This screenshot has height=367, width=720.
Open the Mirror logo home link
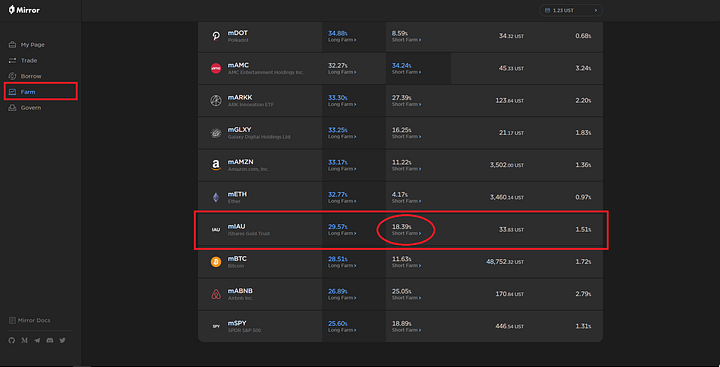(x=24, y=10)
